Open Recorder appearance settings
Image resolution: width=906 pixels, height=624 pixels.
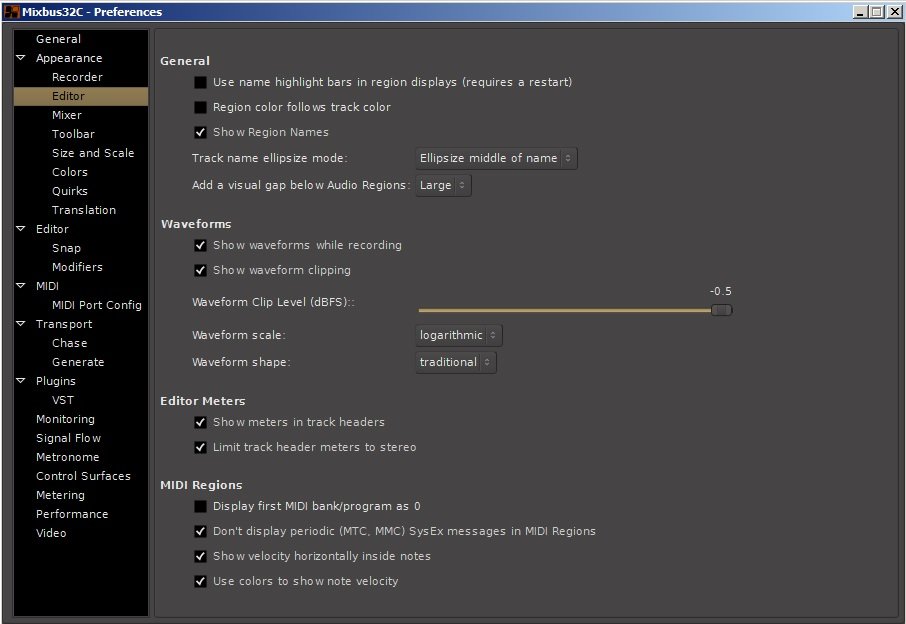pyautogui.click(x=77, y=77)
